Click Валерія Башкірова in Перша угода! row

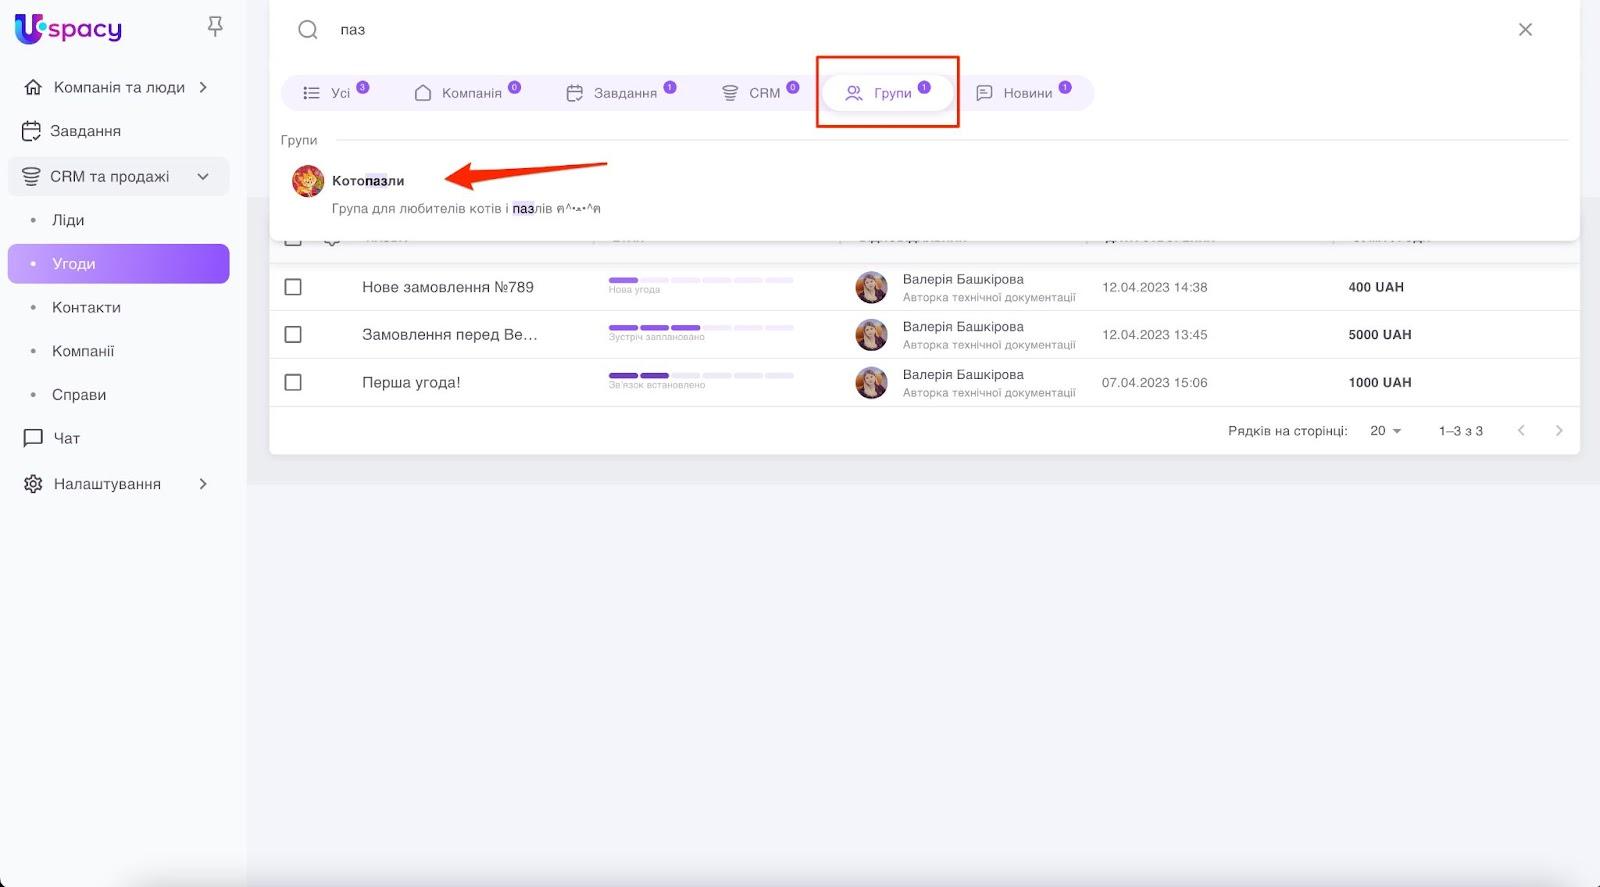[x=963, y=375]
